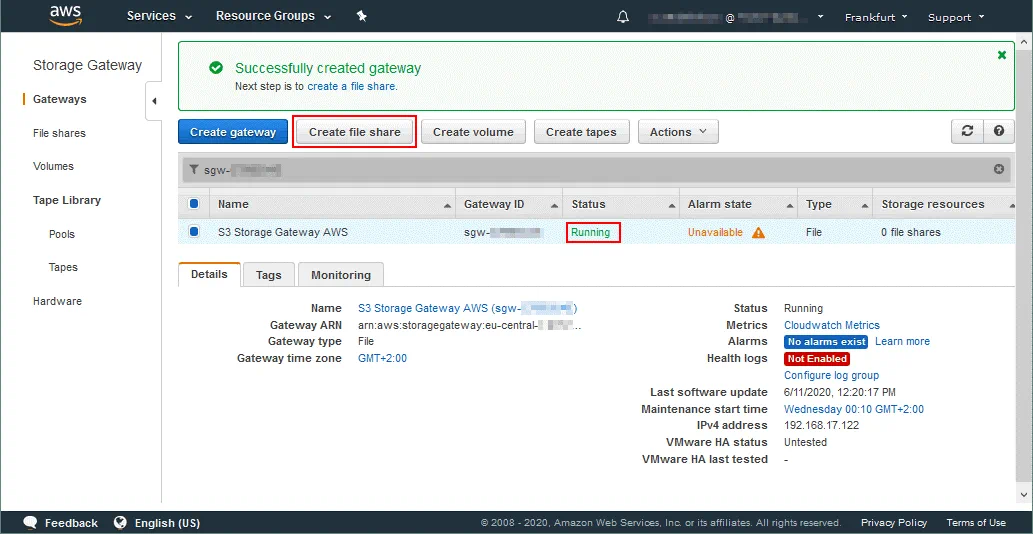
Task: Switch to the Monitoring tab
Action: (340, 275)
